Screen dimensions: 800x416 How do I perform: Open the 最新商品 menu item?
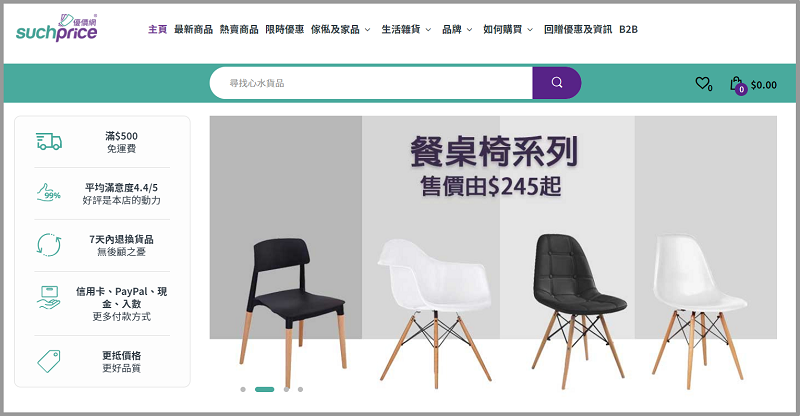(193, 30)
